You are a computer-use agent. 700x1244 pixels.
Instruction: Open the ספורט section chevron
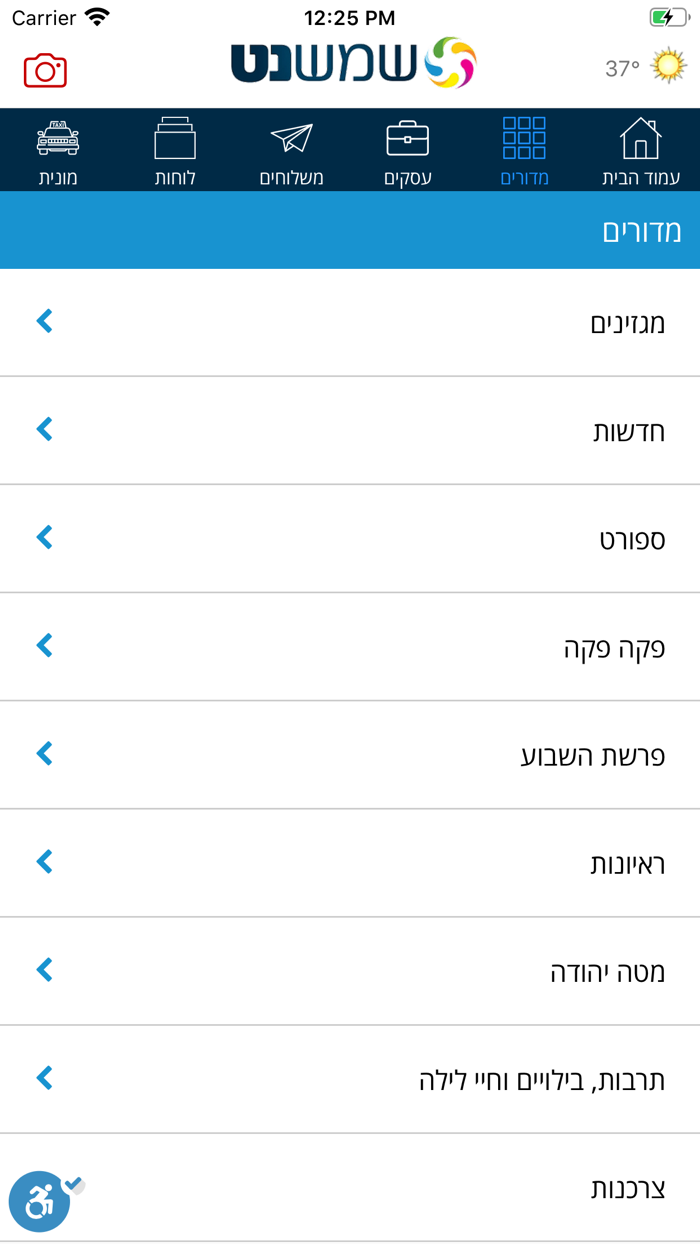pyautogui.click(x=44, y=538)
